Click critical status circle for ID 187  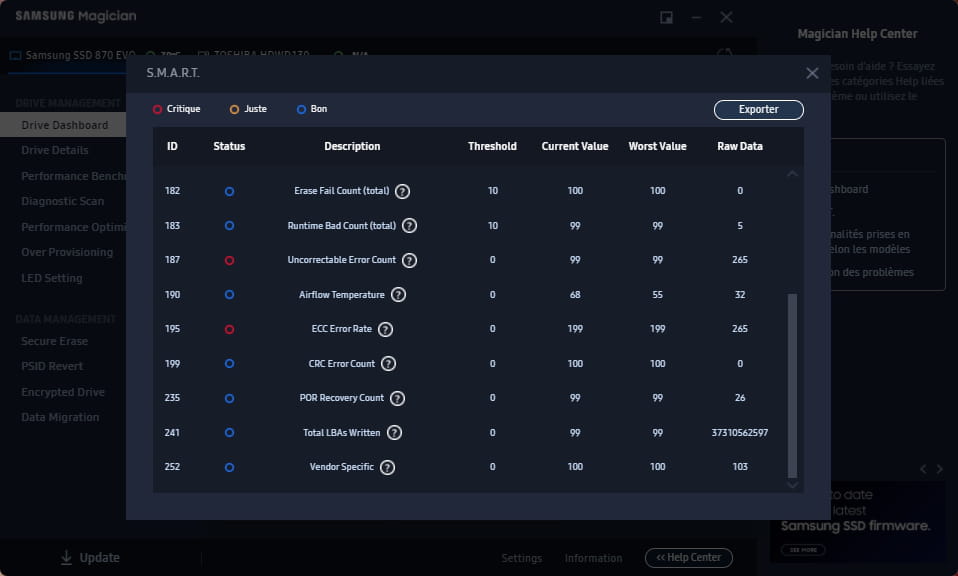coord(229,260)
